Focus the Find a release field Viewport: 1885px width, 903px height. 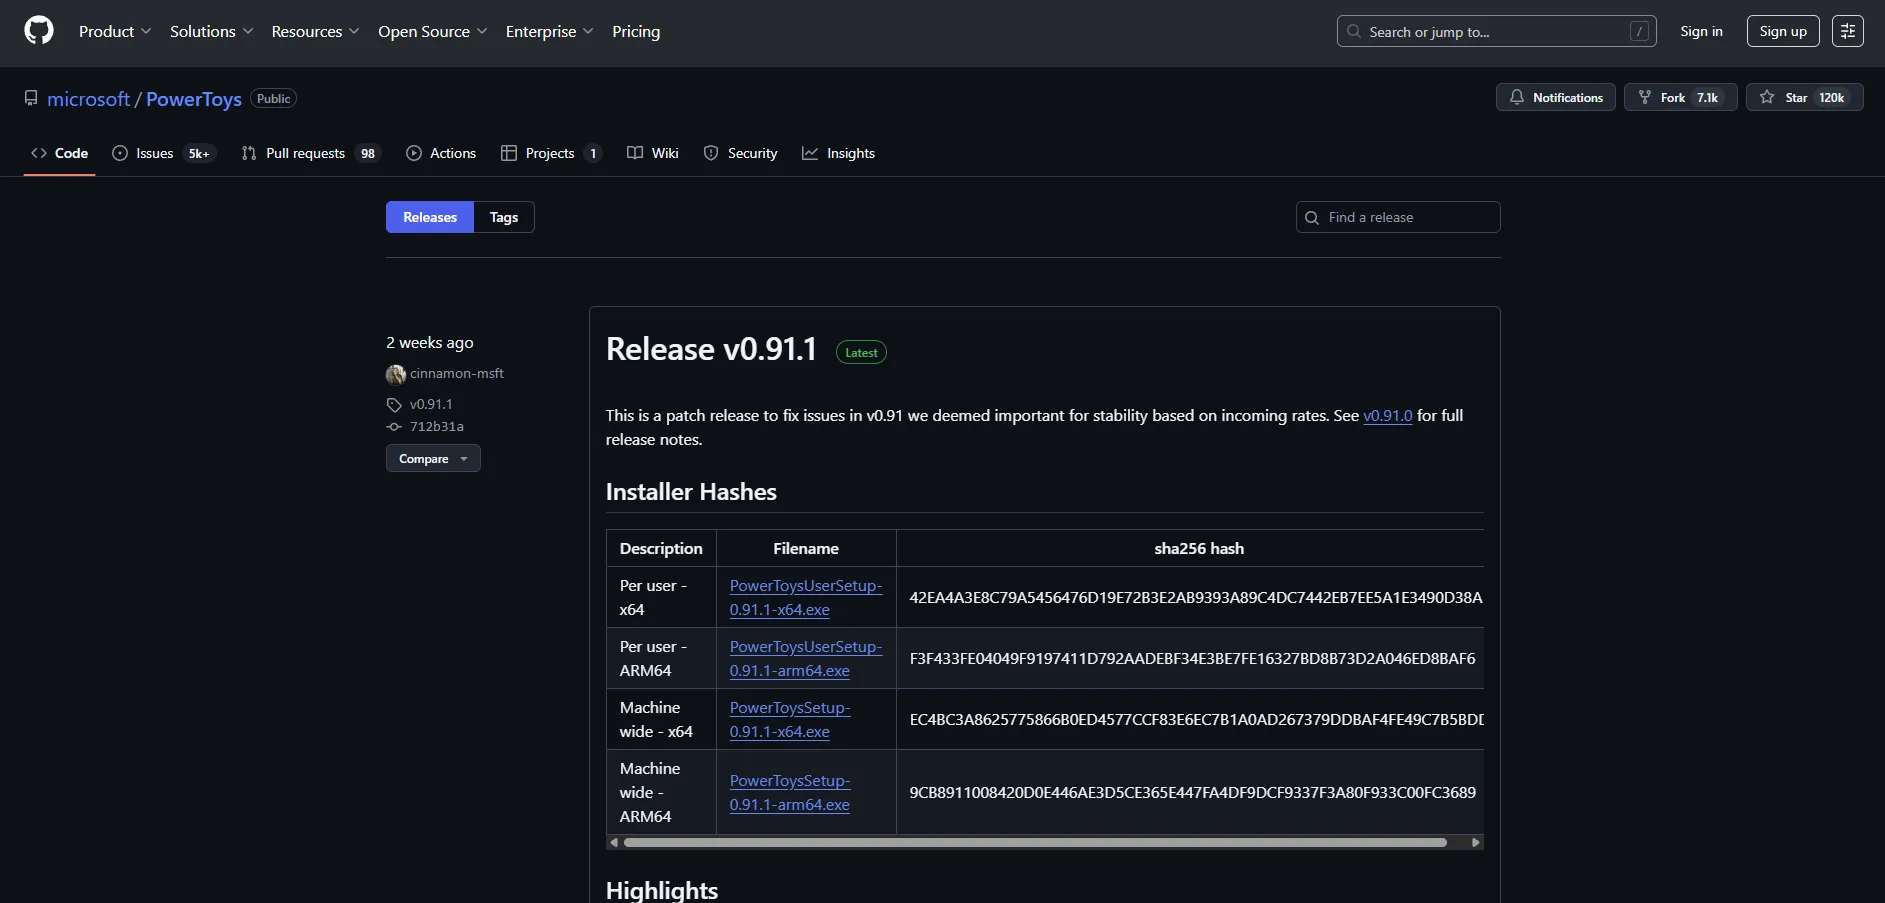1398,217
